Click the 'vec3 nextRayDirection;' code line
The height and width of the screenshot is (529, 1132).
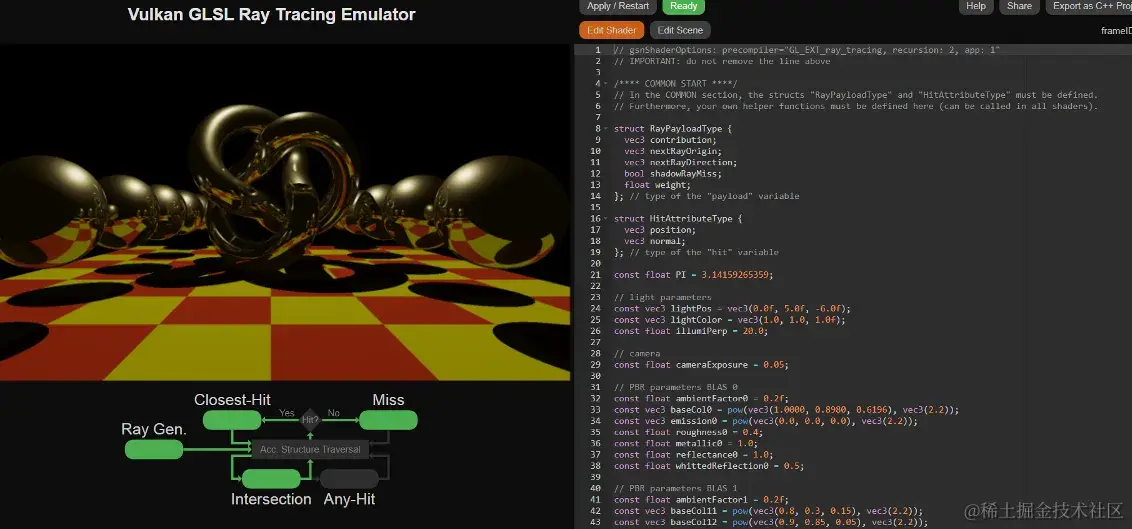[681, 162]
